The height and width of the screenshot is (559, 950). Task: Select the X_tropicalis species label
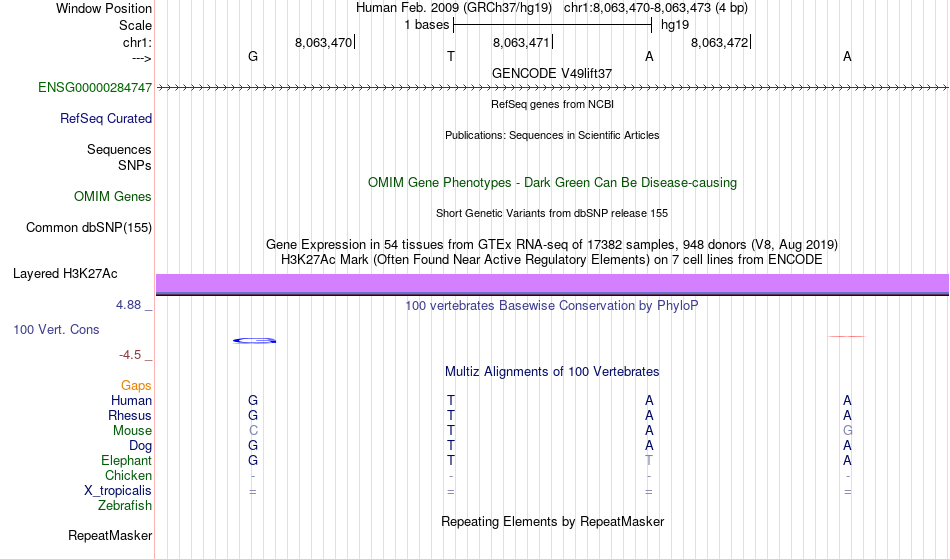[118, 491]
